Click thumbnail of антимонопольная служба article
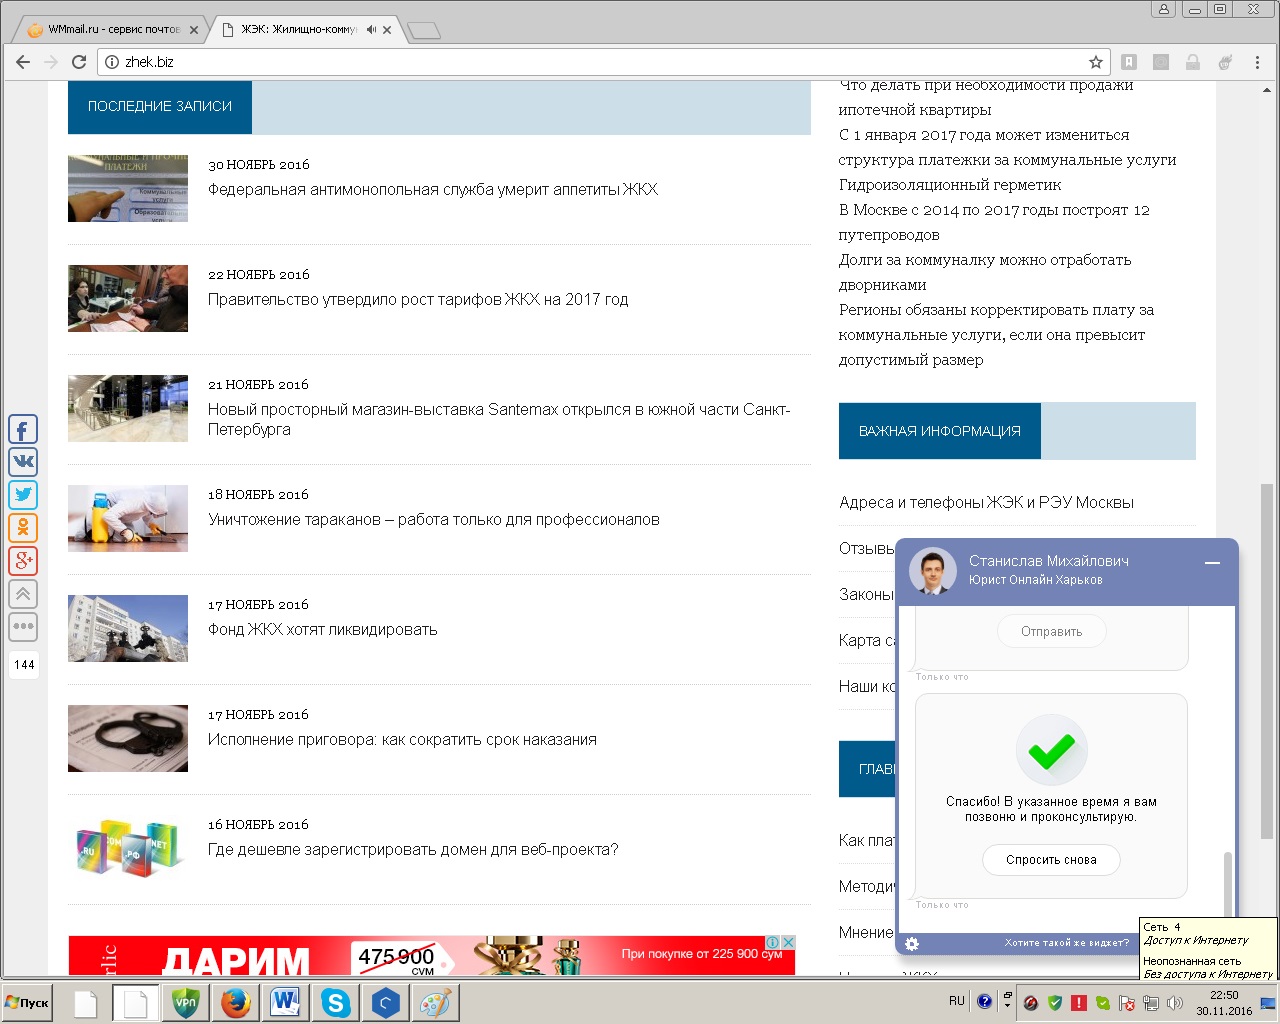 point(128,188)
